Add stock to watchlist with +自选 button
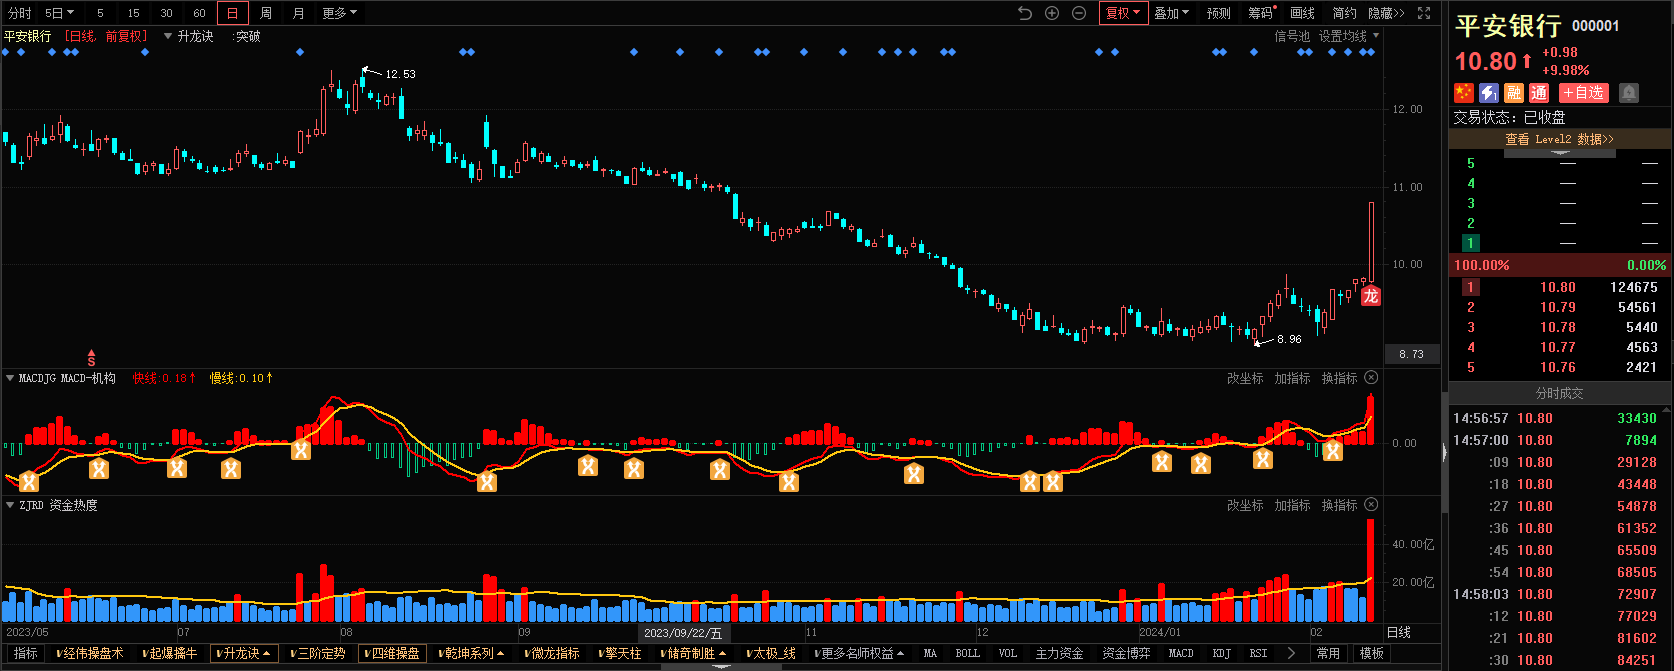The width and height of the screenshot is (1674, 671). coord(1583,93)
